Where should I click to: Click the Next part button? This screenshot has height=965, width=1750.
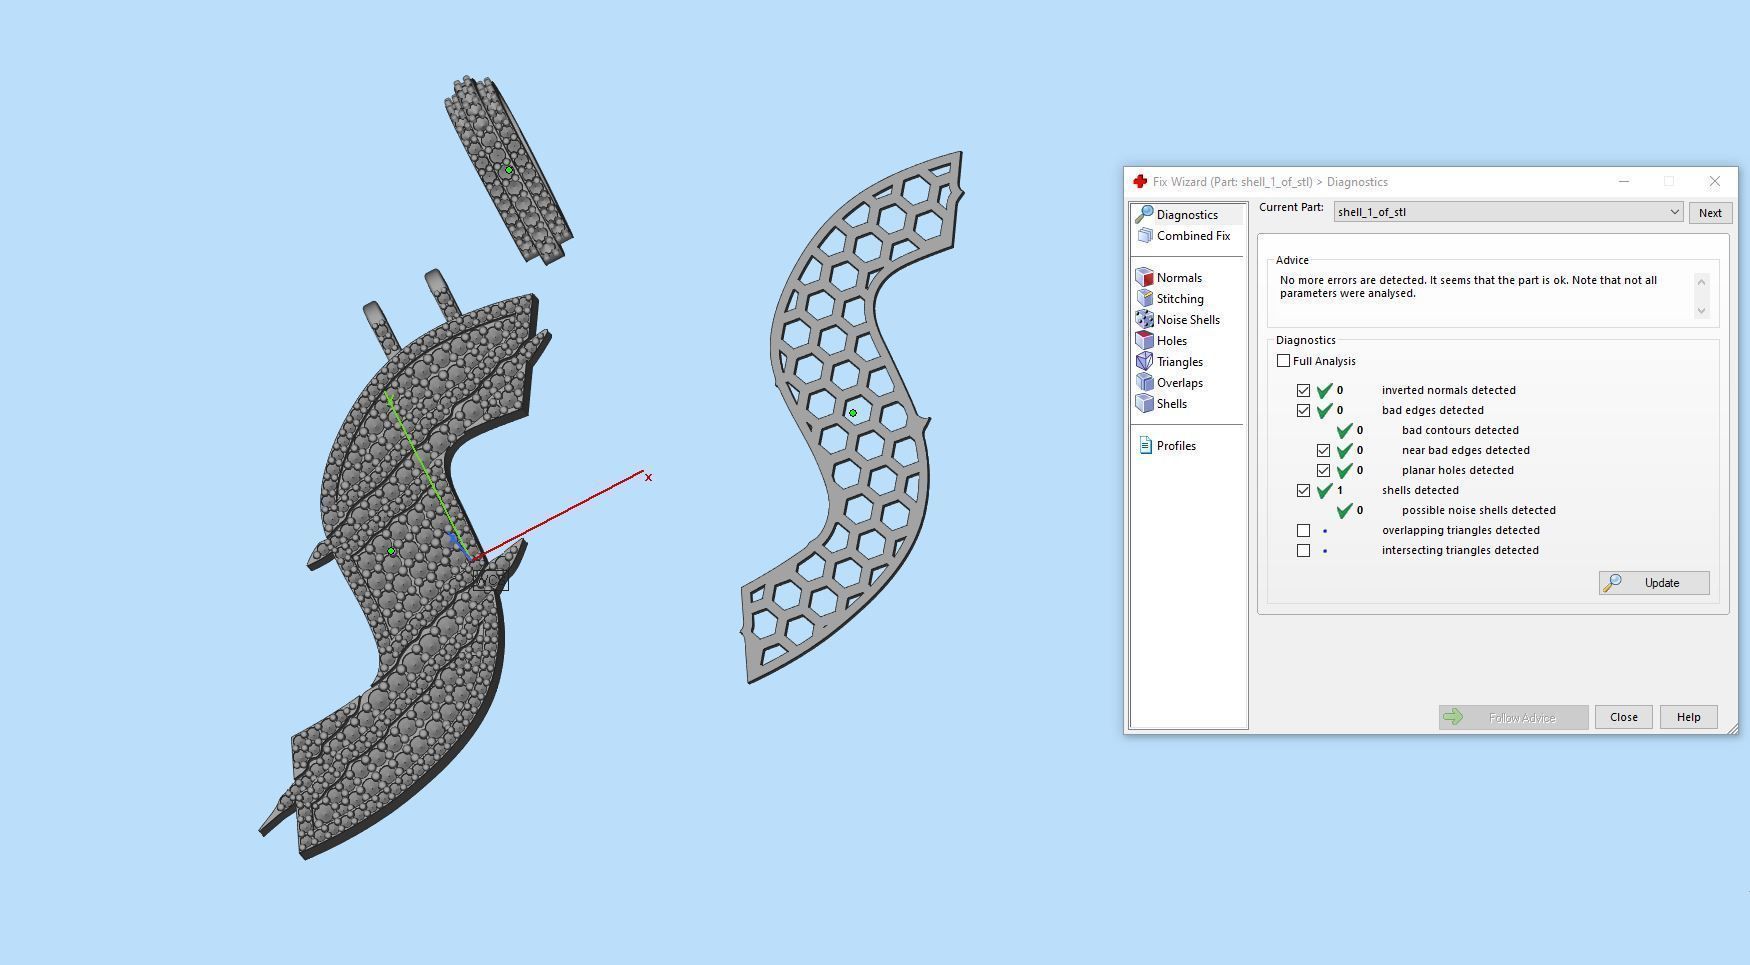1709,213
